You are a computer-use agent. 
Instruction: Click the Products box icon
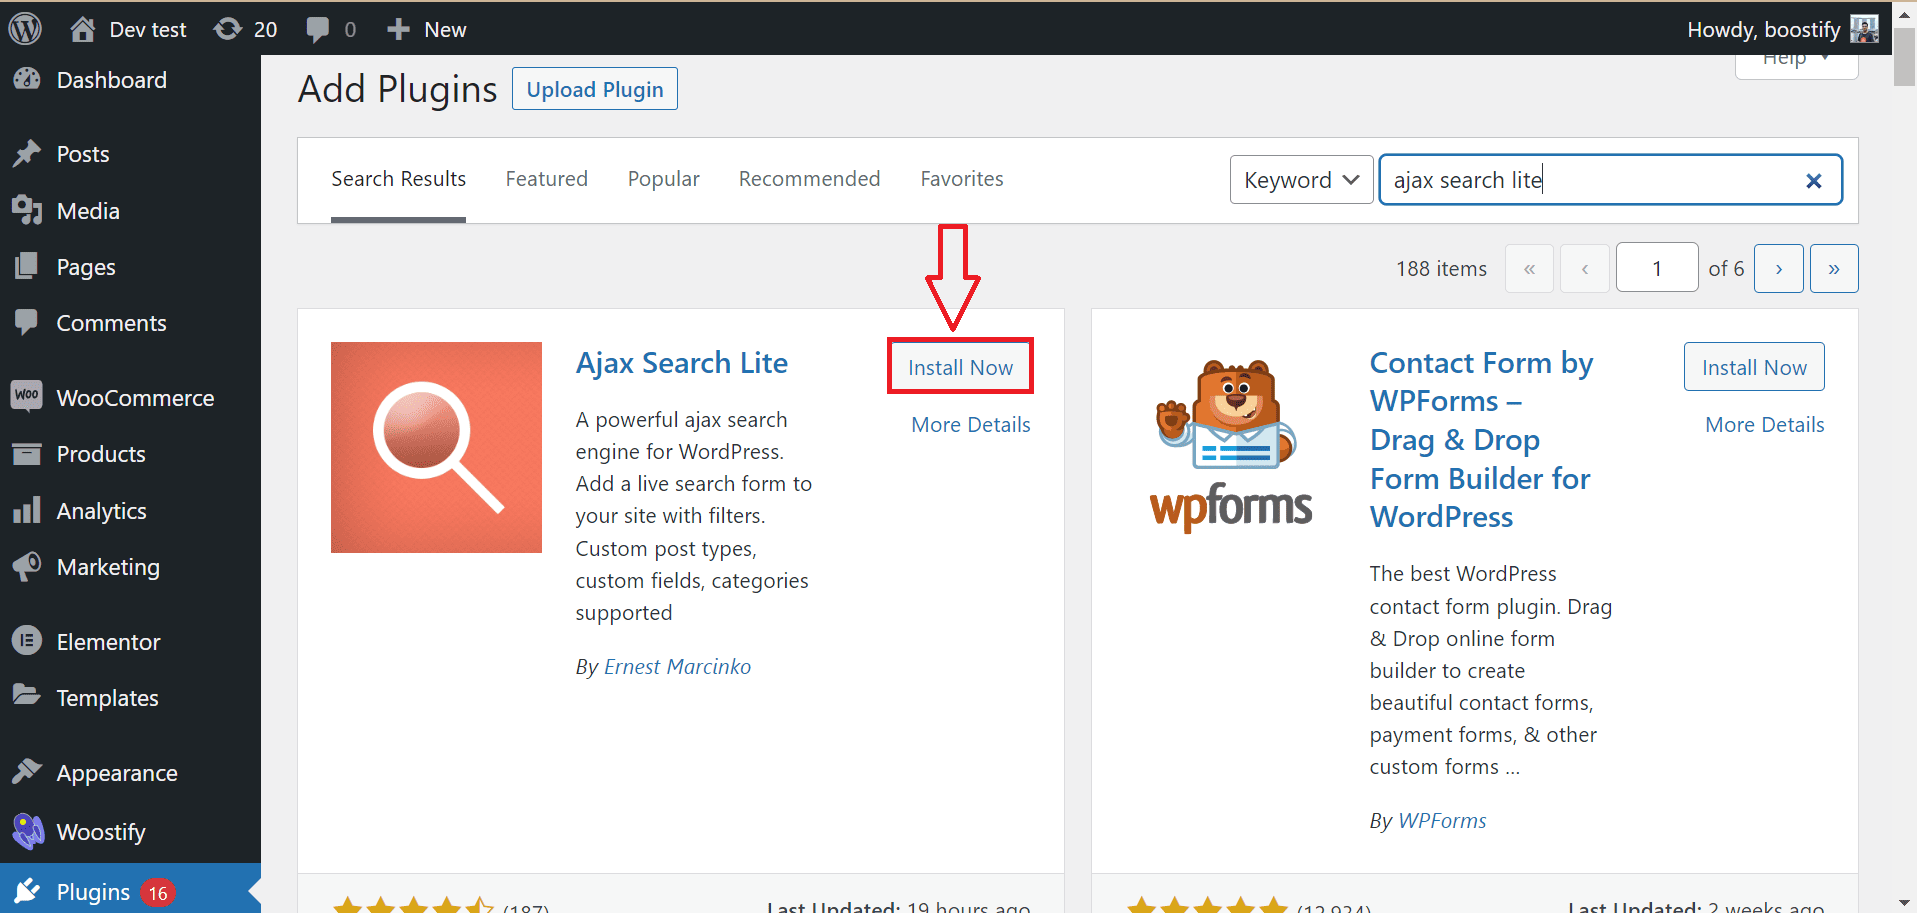[27, 454]
